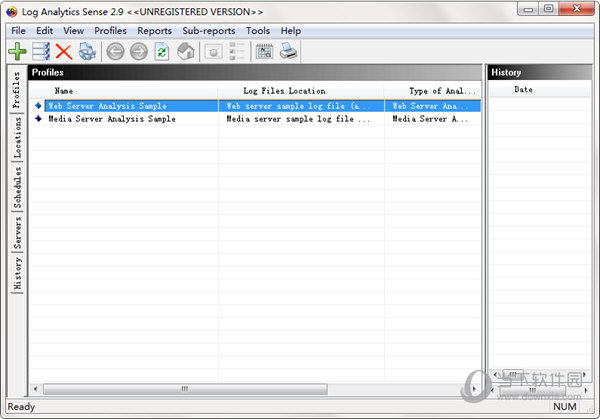
Task: Maximize the Log Analytics Sense window
Action: click(549, 9)
